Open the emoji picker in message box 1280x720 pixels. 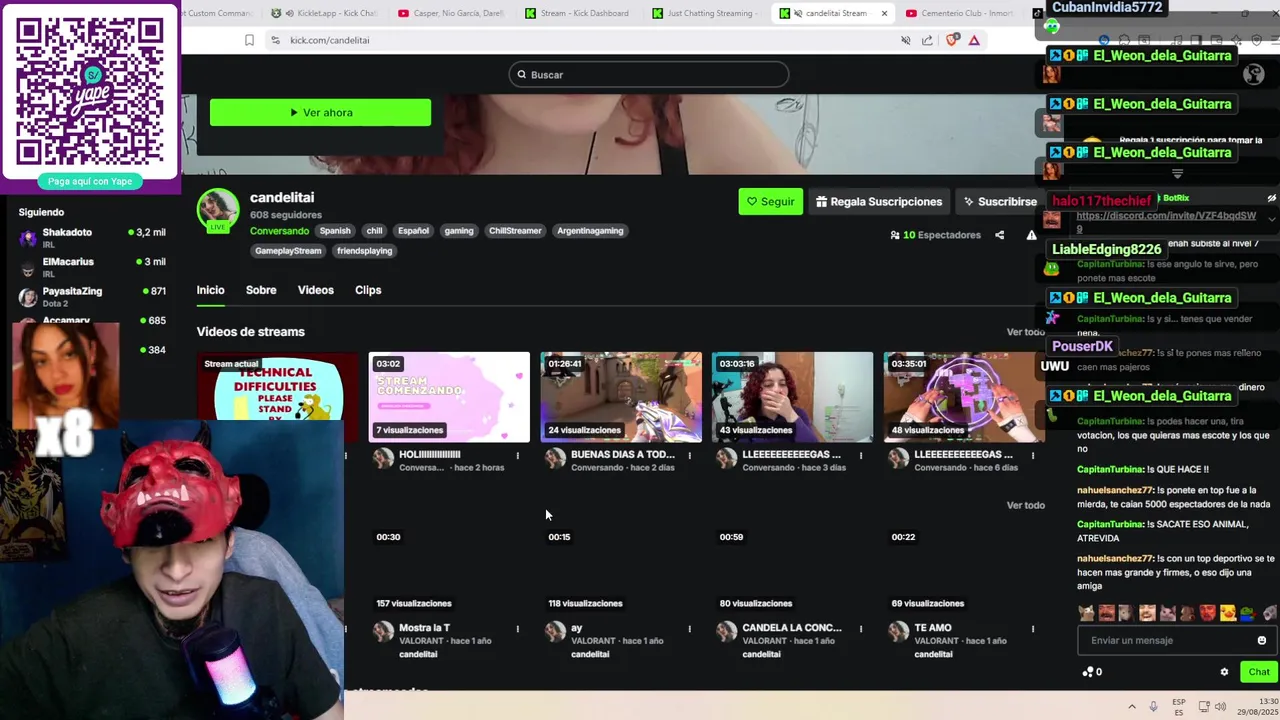pyautogui.click(x=1261, y=640)
